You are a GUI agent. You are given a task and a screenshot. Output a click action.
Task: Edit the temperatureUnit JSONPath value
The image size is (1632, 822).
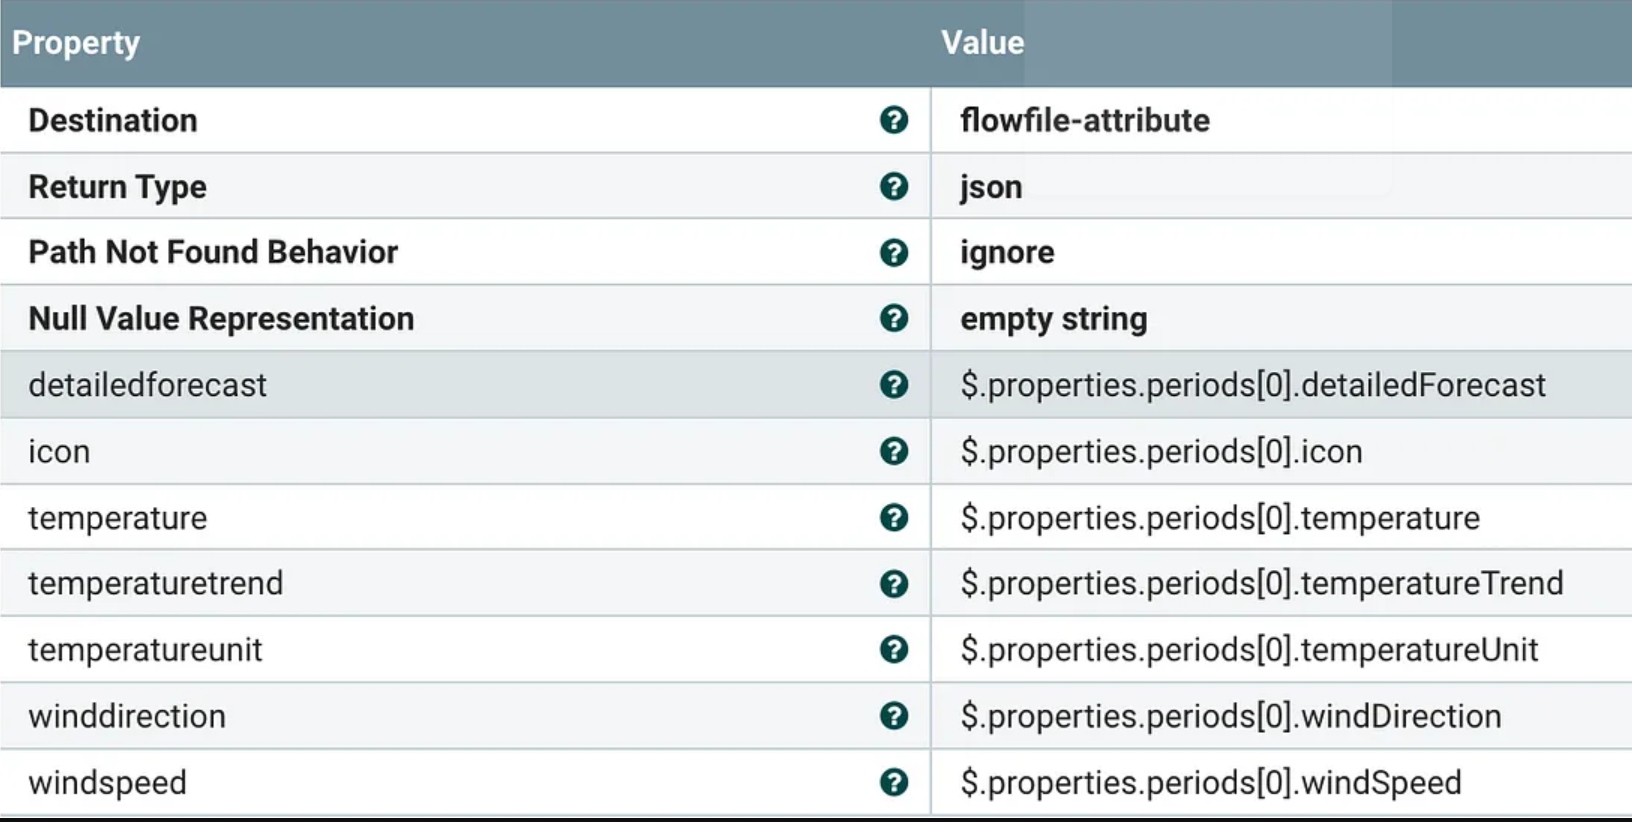pyautogui.click(x=1249, y=650)
